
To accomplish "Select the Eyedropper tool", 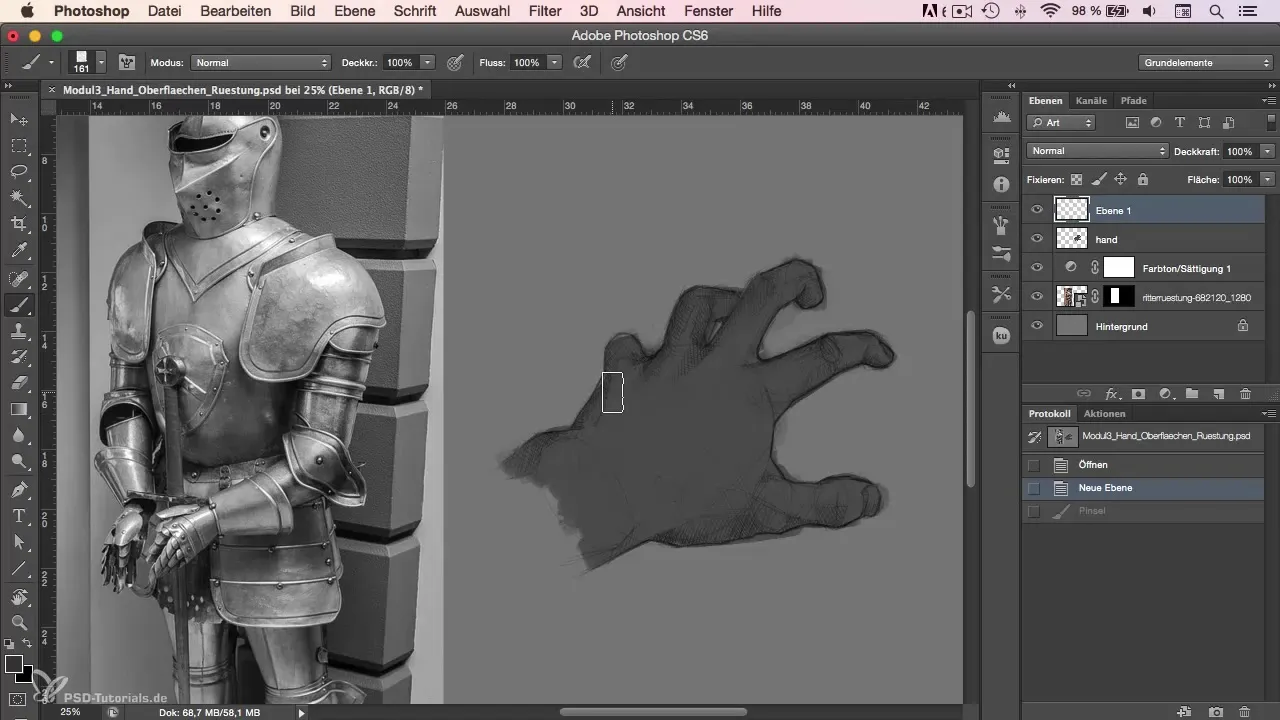I will coord(19,250).
